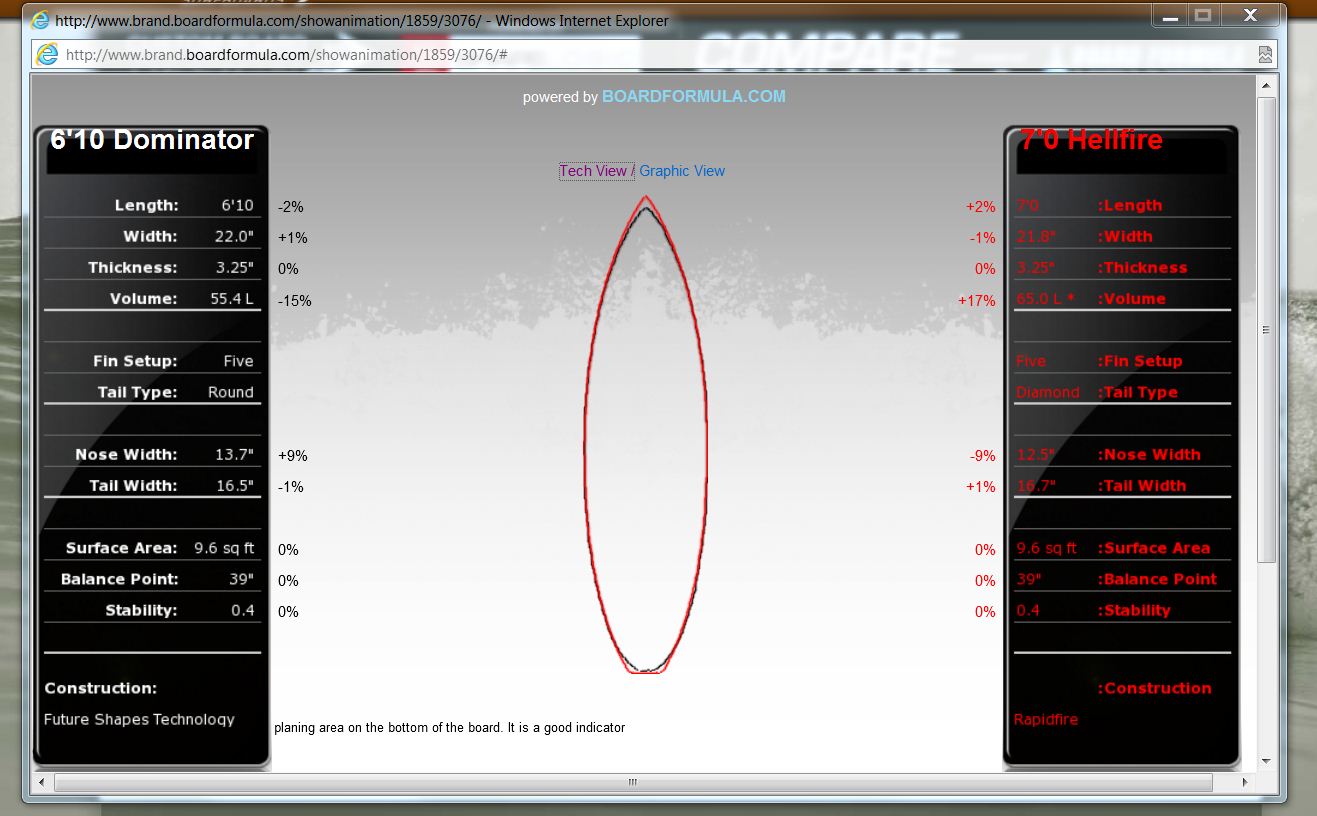Click the +2% length difference
The image size is (1317, 816).
[x=981, y=207]
